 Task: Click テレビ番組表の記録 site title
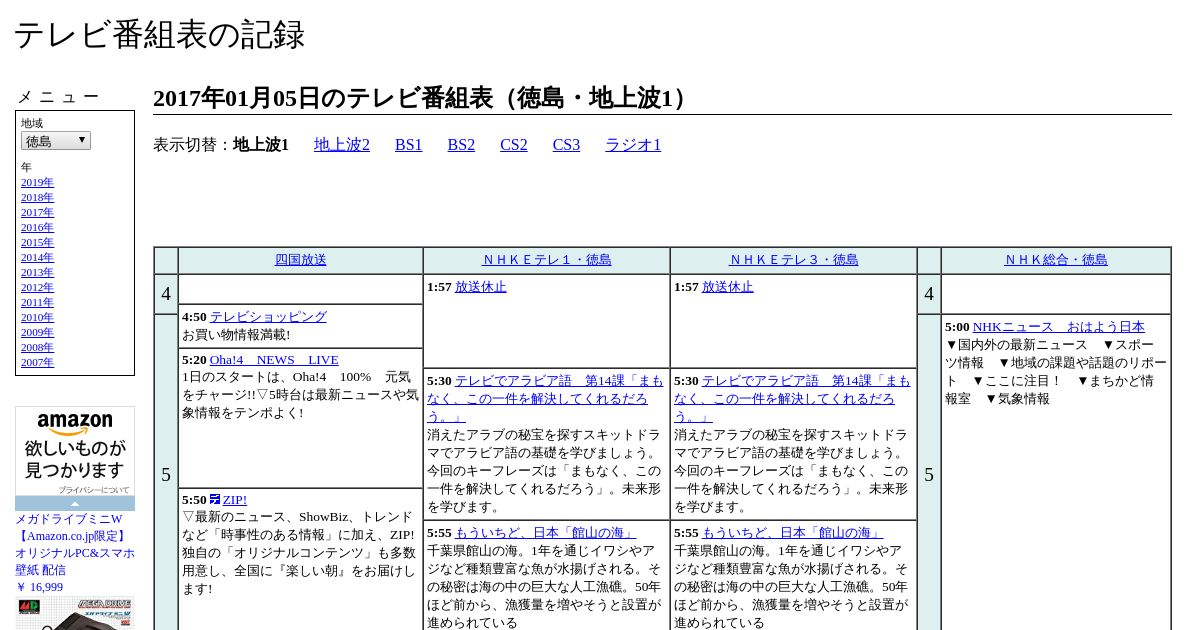(159, 35)
